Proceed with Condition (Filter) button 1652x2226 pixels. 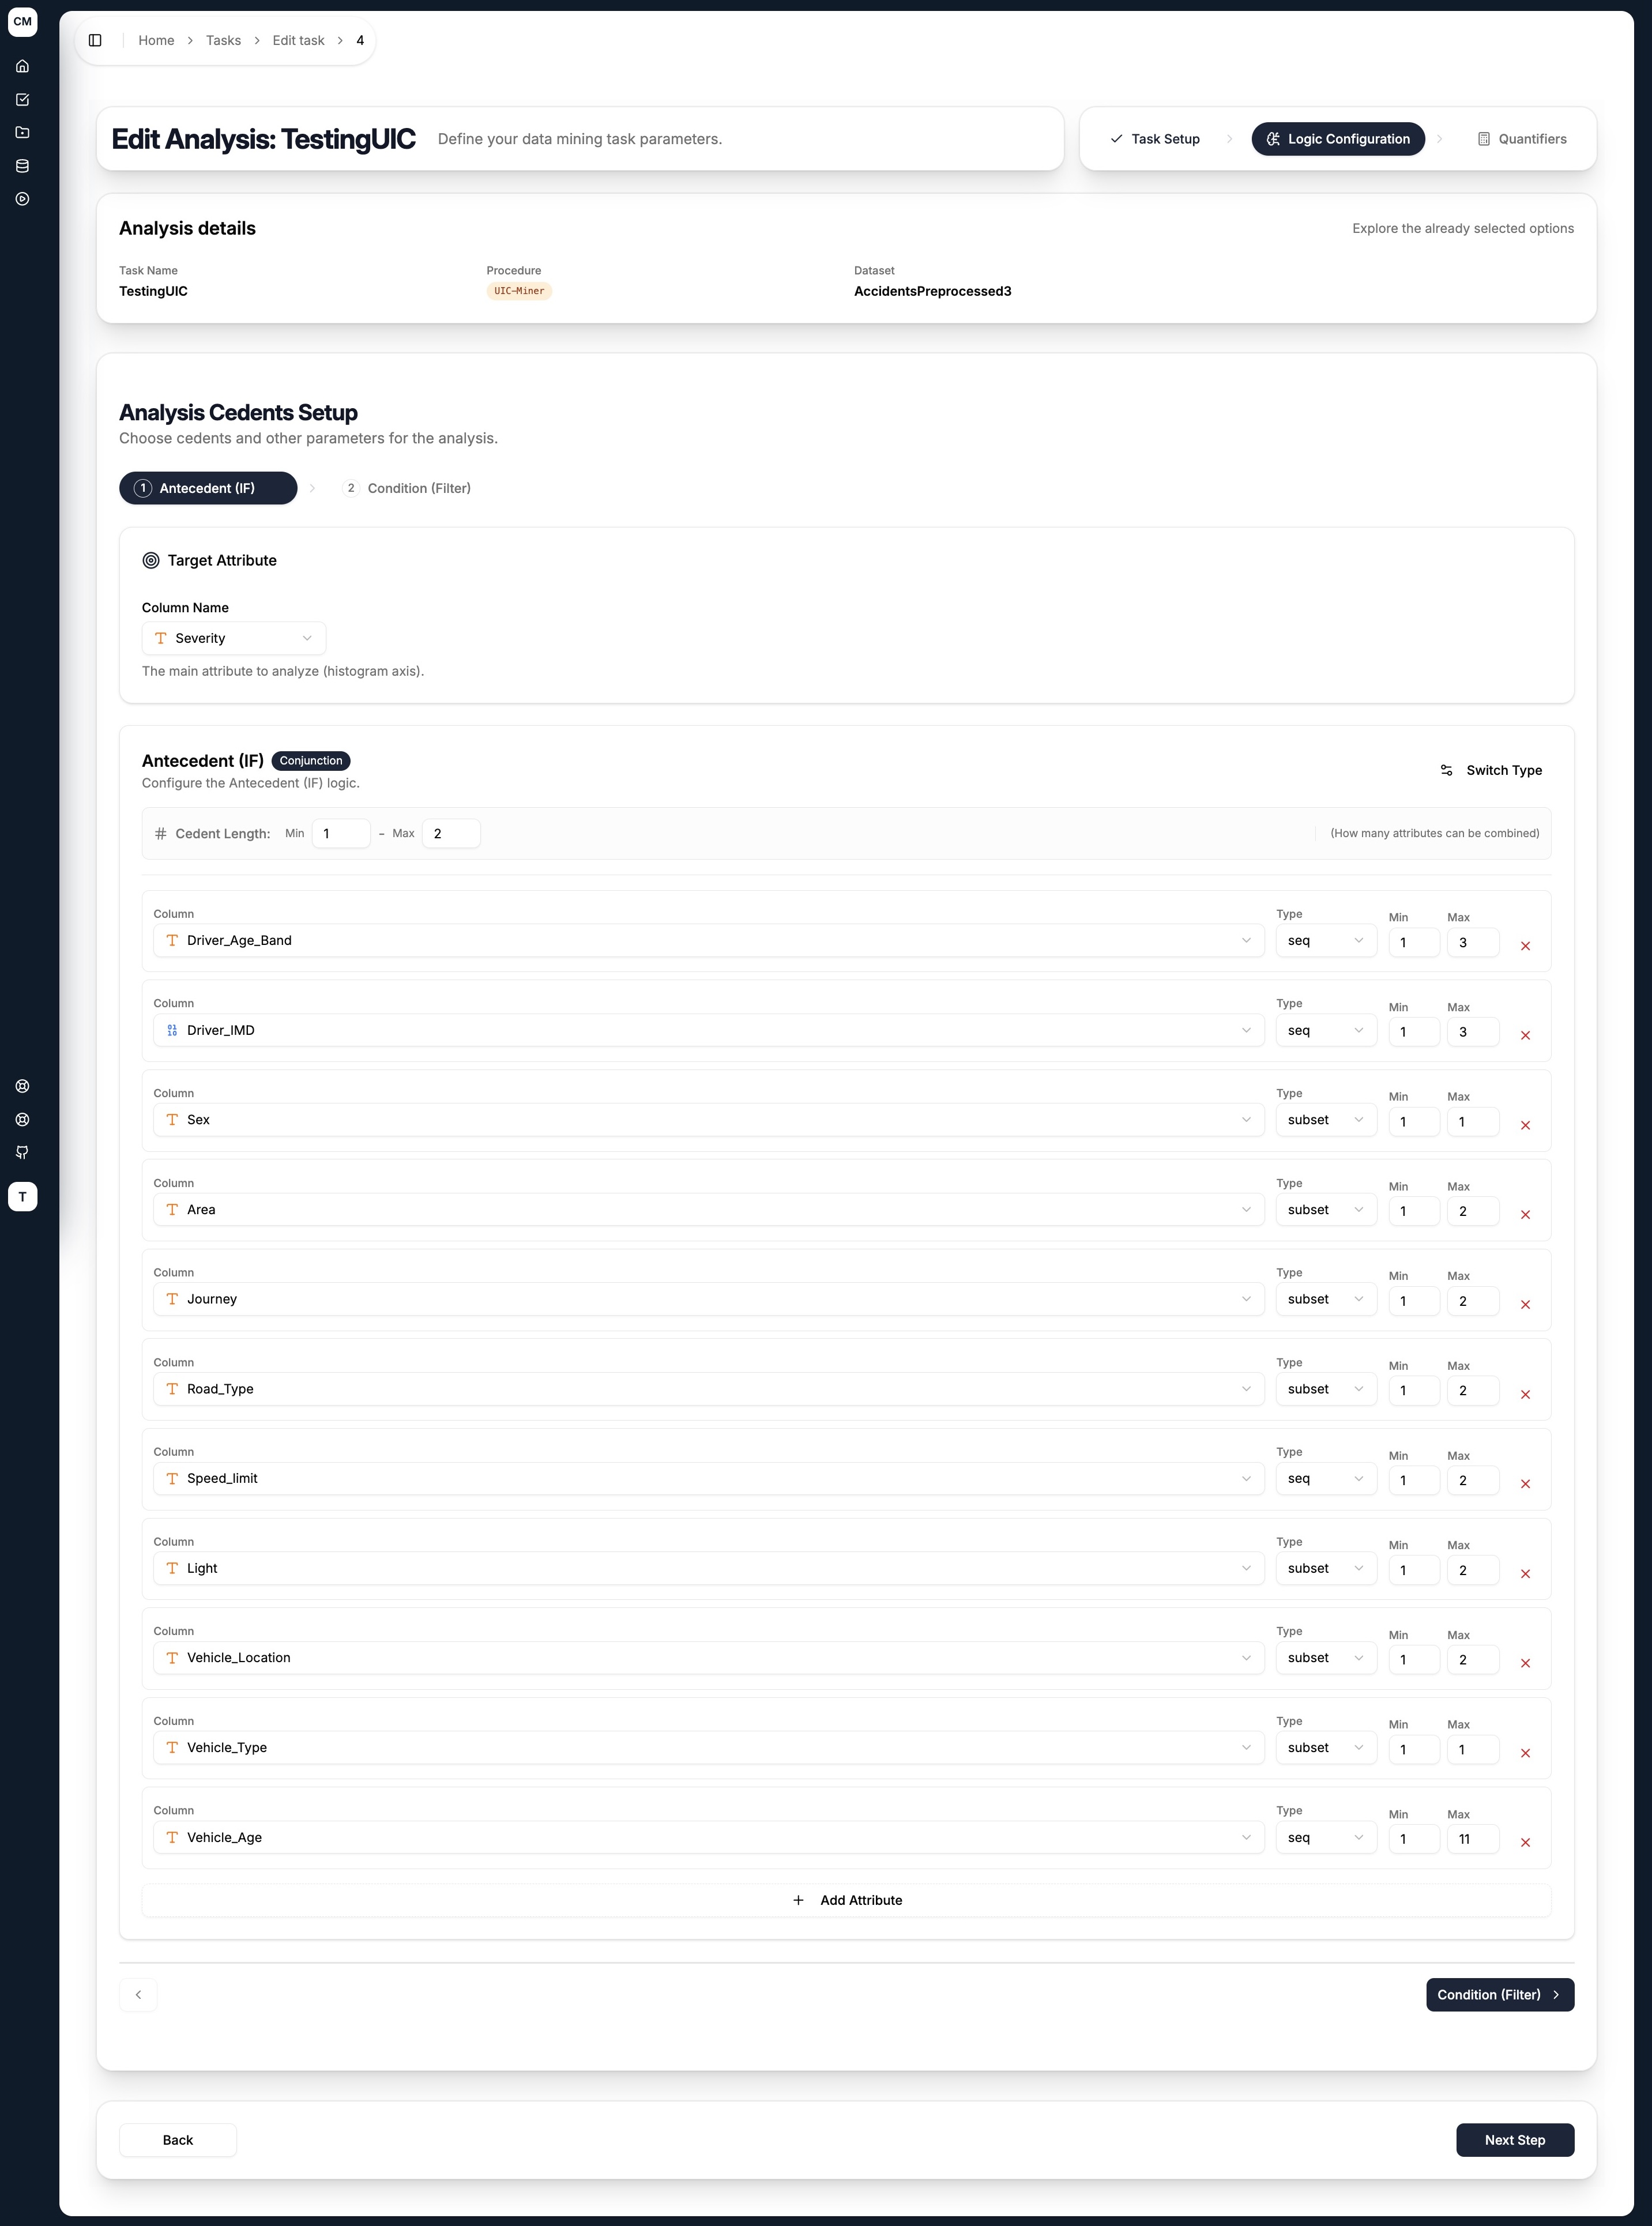click(1500, 1995)
